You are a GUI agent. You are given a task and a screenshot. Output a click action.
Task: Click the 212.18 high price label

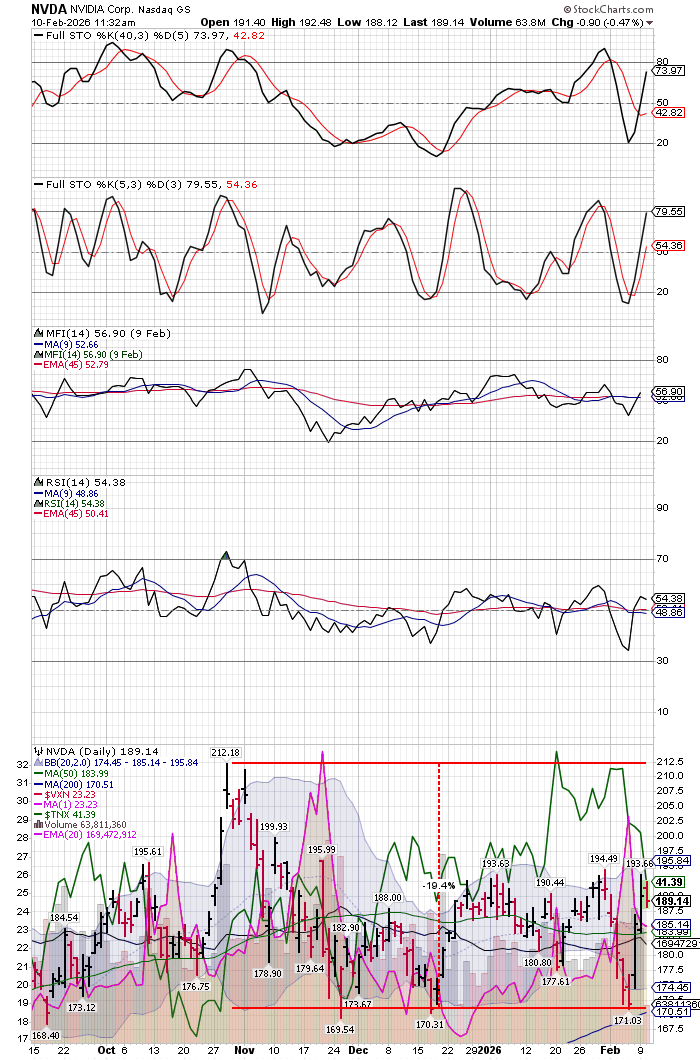point(226,752)
